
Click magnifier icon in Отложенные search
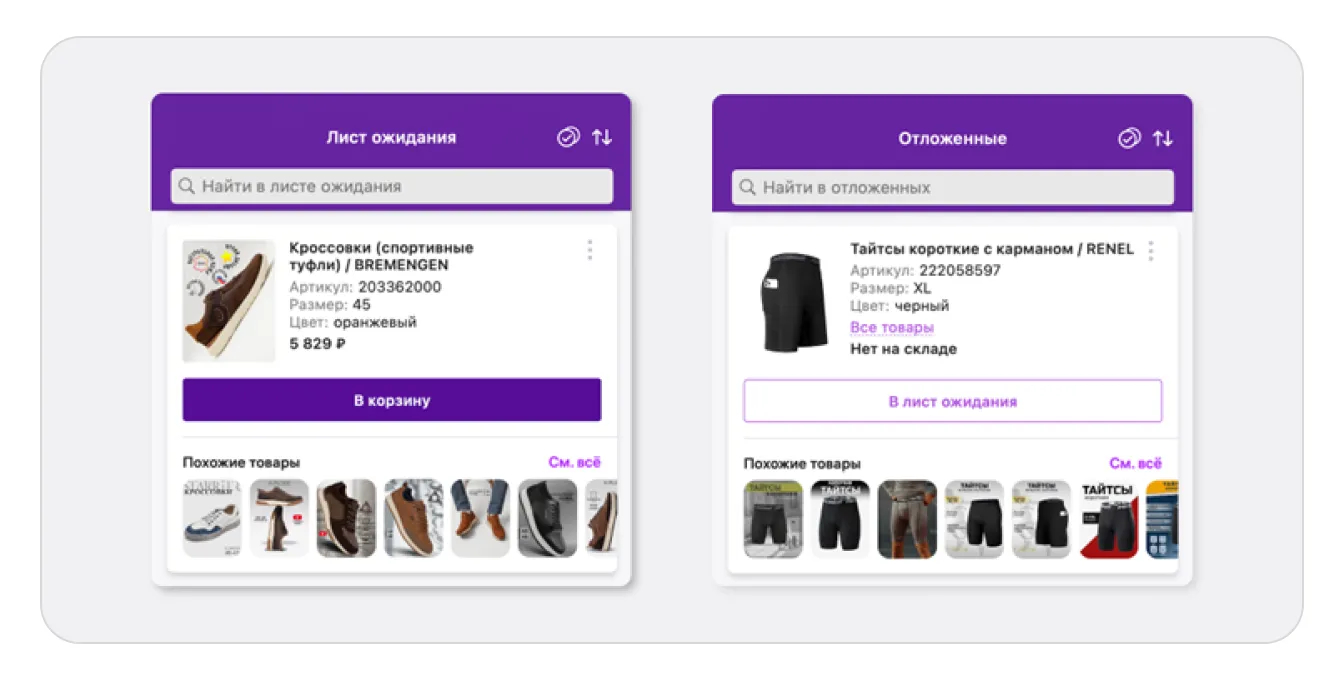747,187
